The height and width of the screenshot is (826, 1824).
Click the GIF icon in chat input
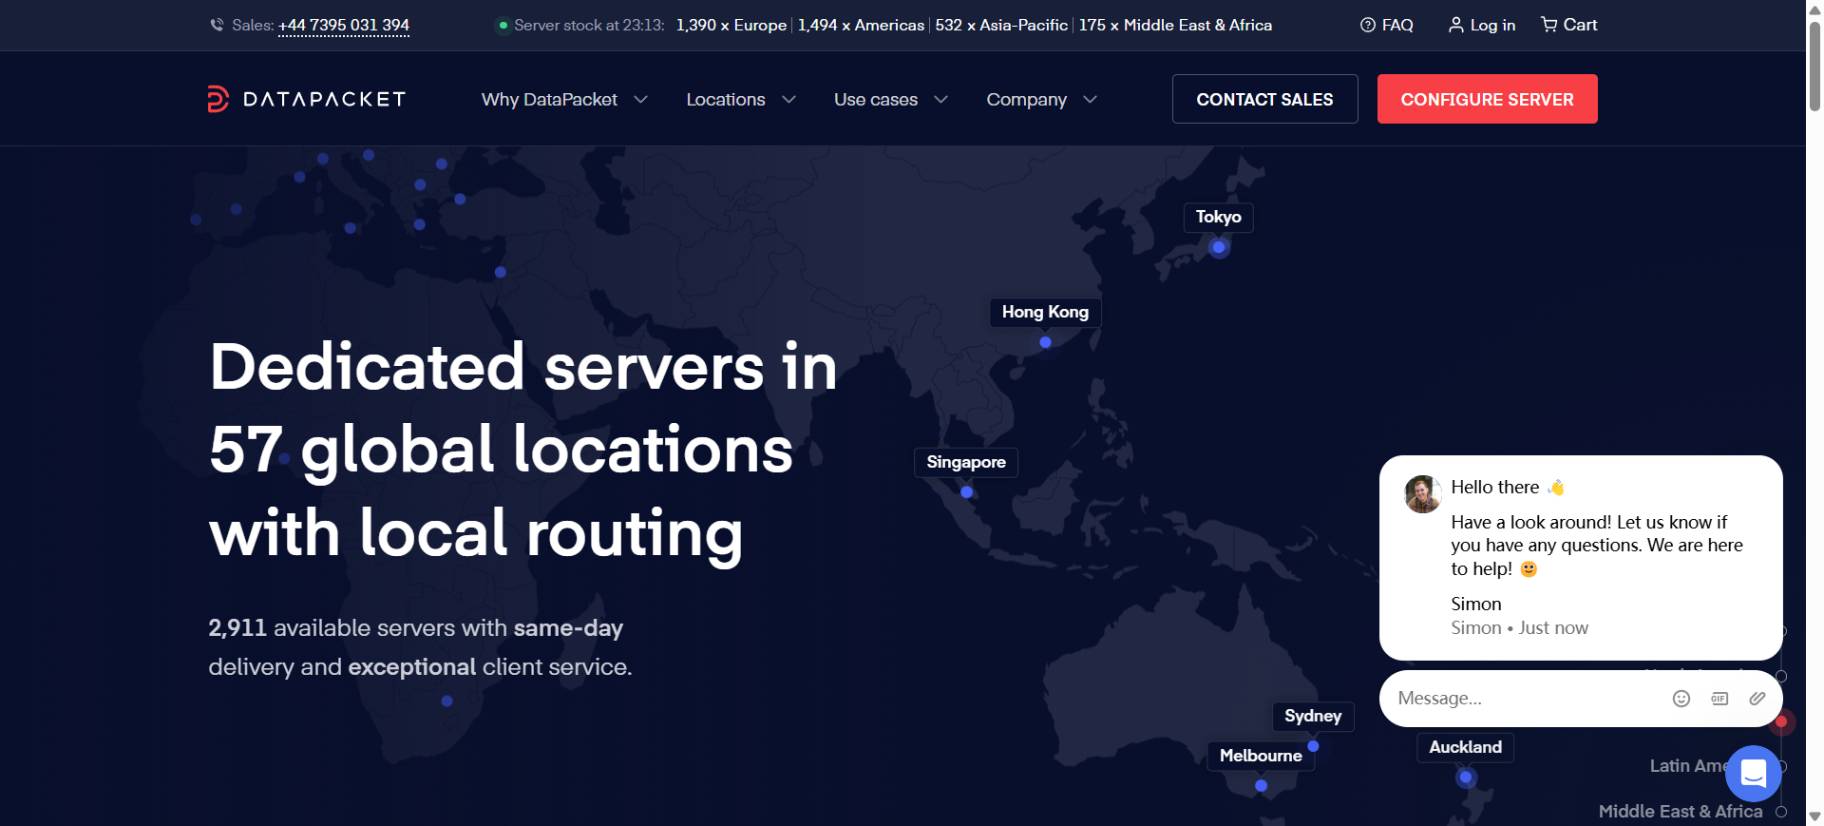(x=1719, y=699)
